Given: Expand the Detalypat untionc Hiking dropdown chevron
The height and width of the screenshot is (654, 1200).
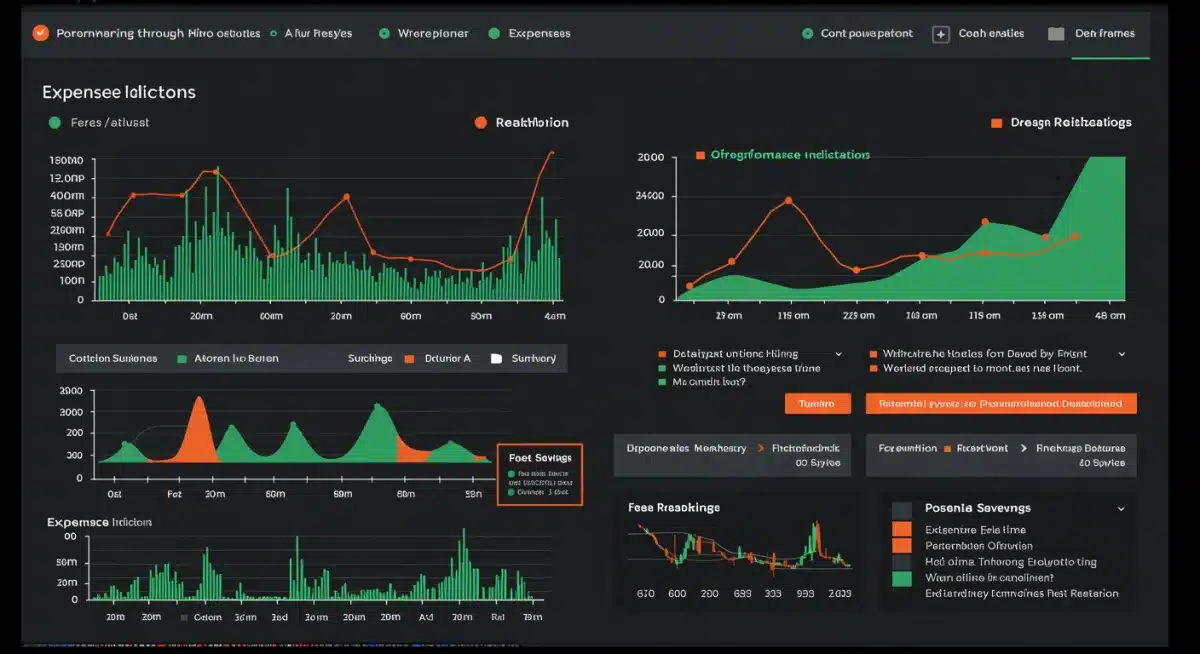Looking at the screenshot, I should coord(838,354).
